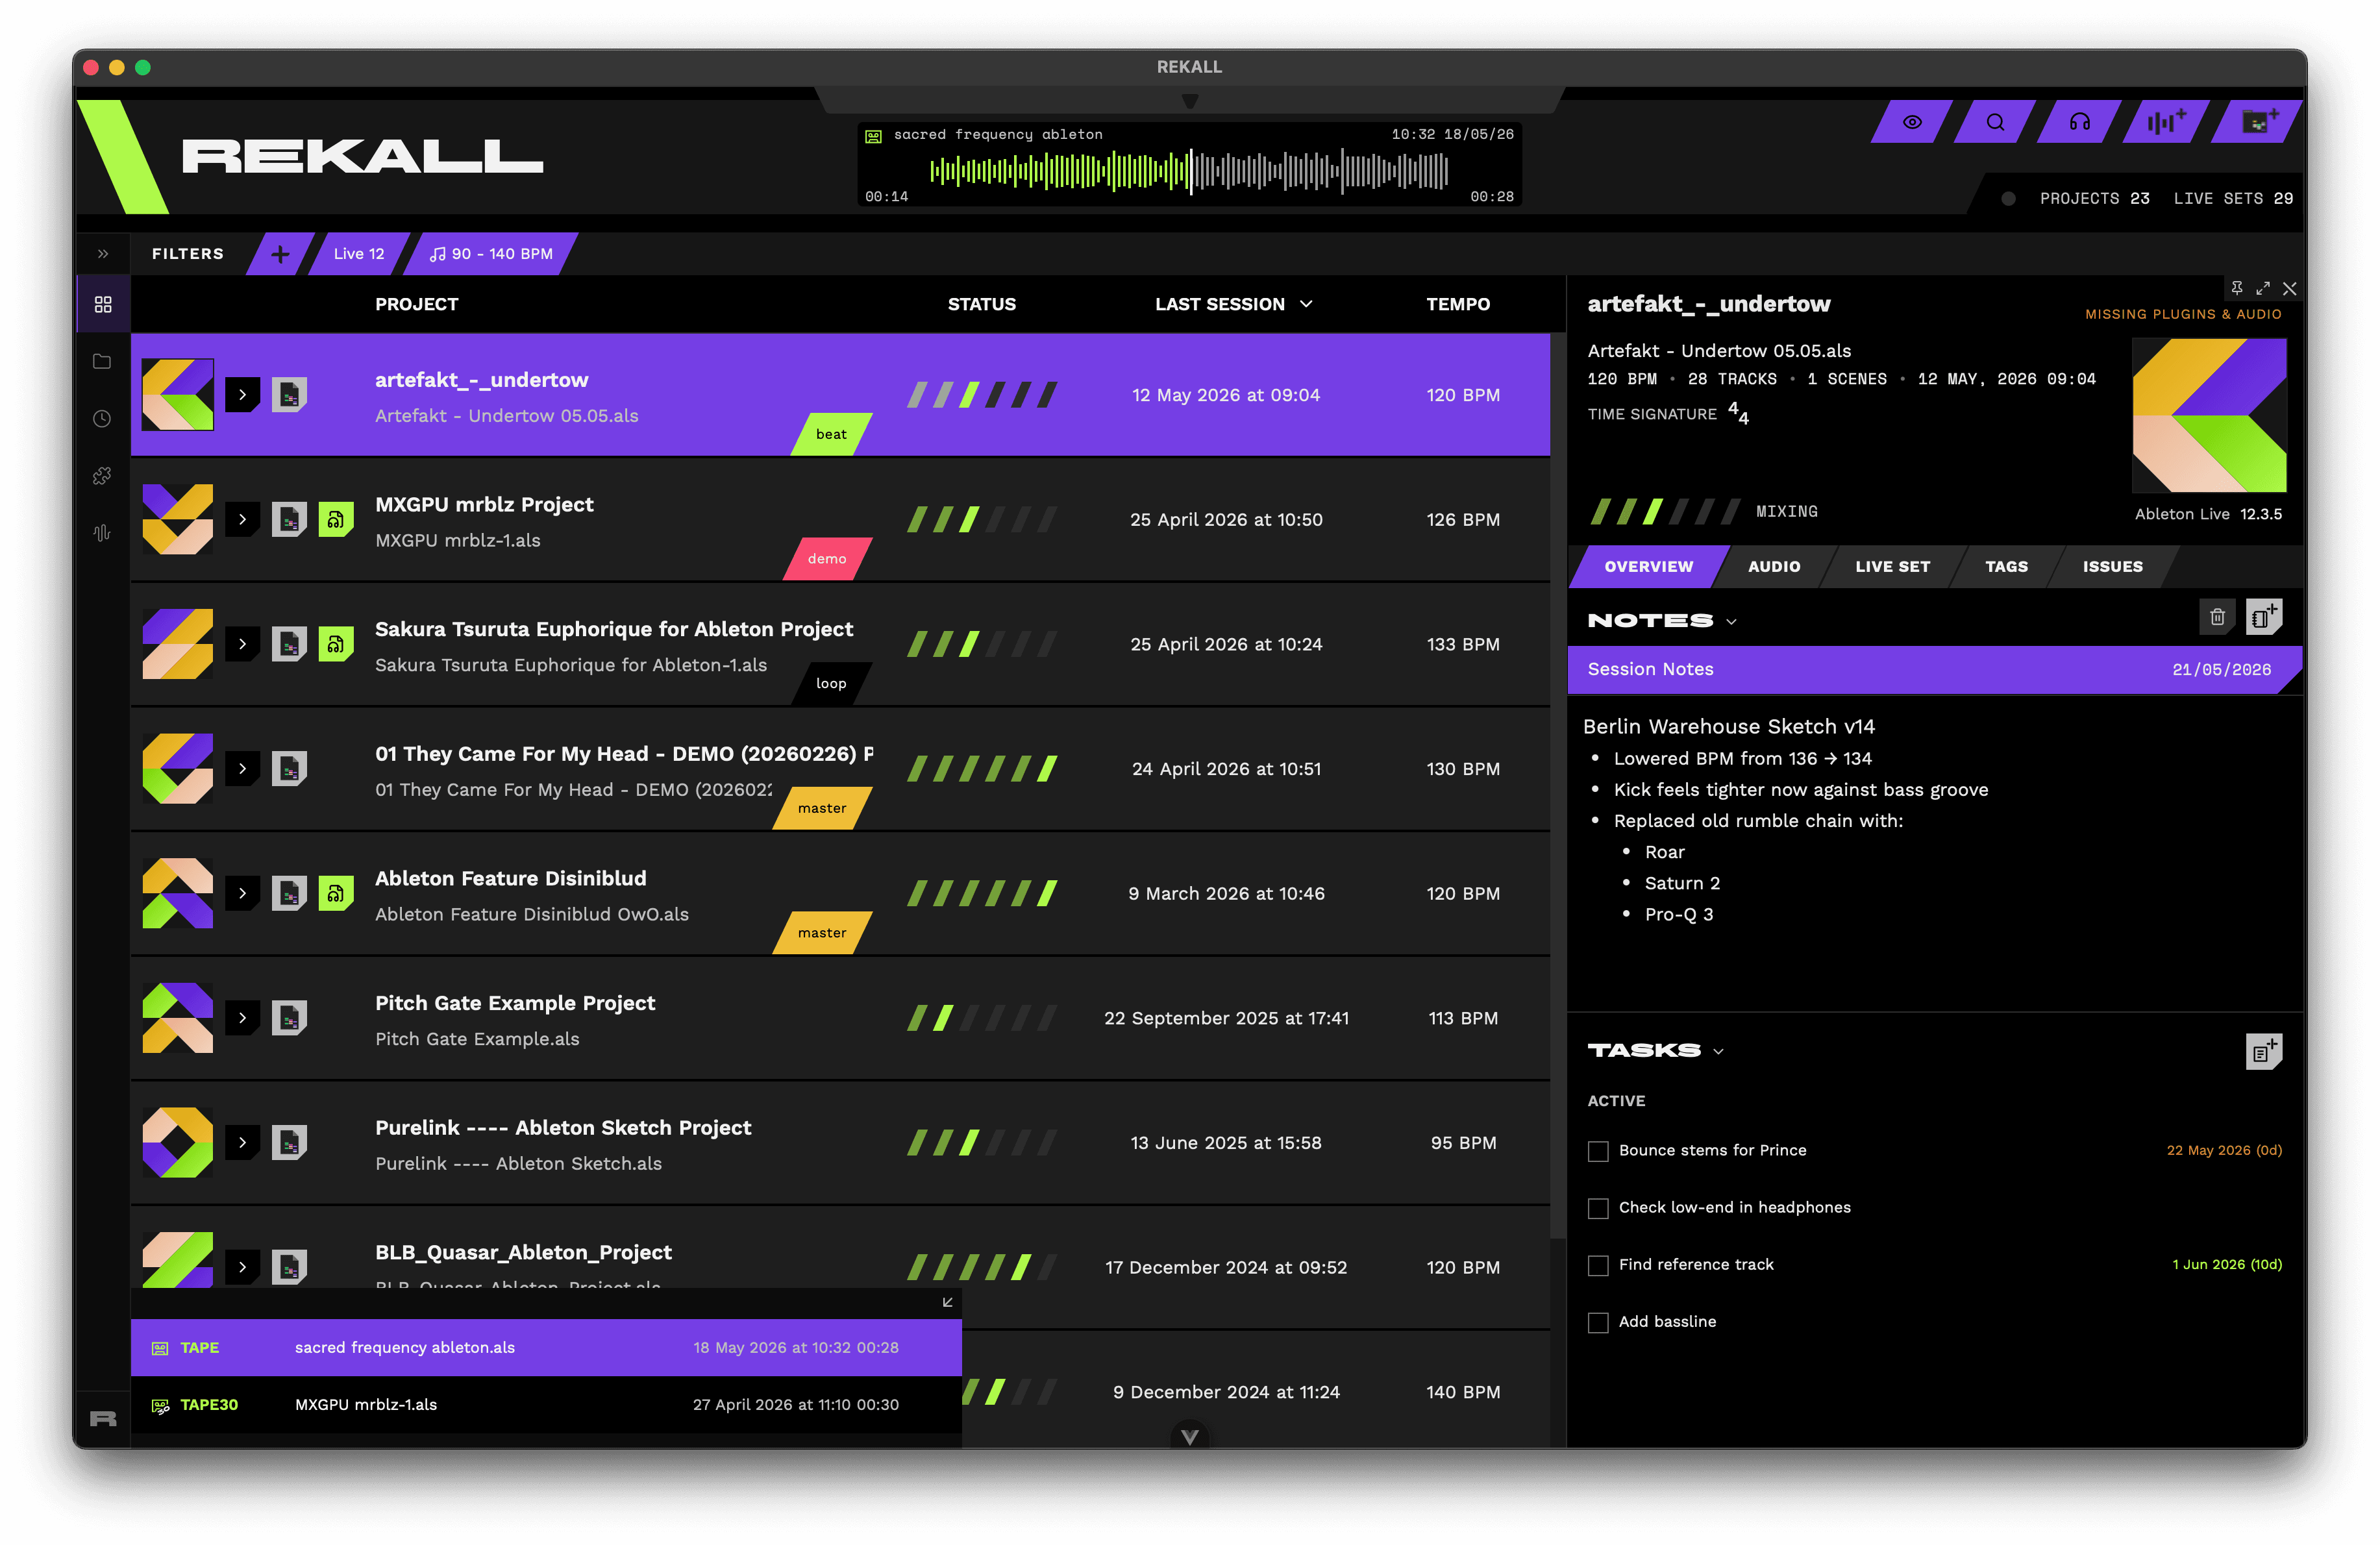Expand the BLB_Quasar_Ableton_Project row

(x=242, y=1267)
